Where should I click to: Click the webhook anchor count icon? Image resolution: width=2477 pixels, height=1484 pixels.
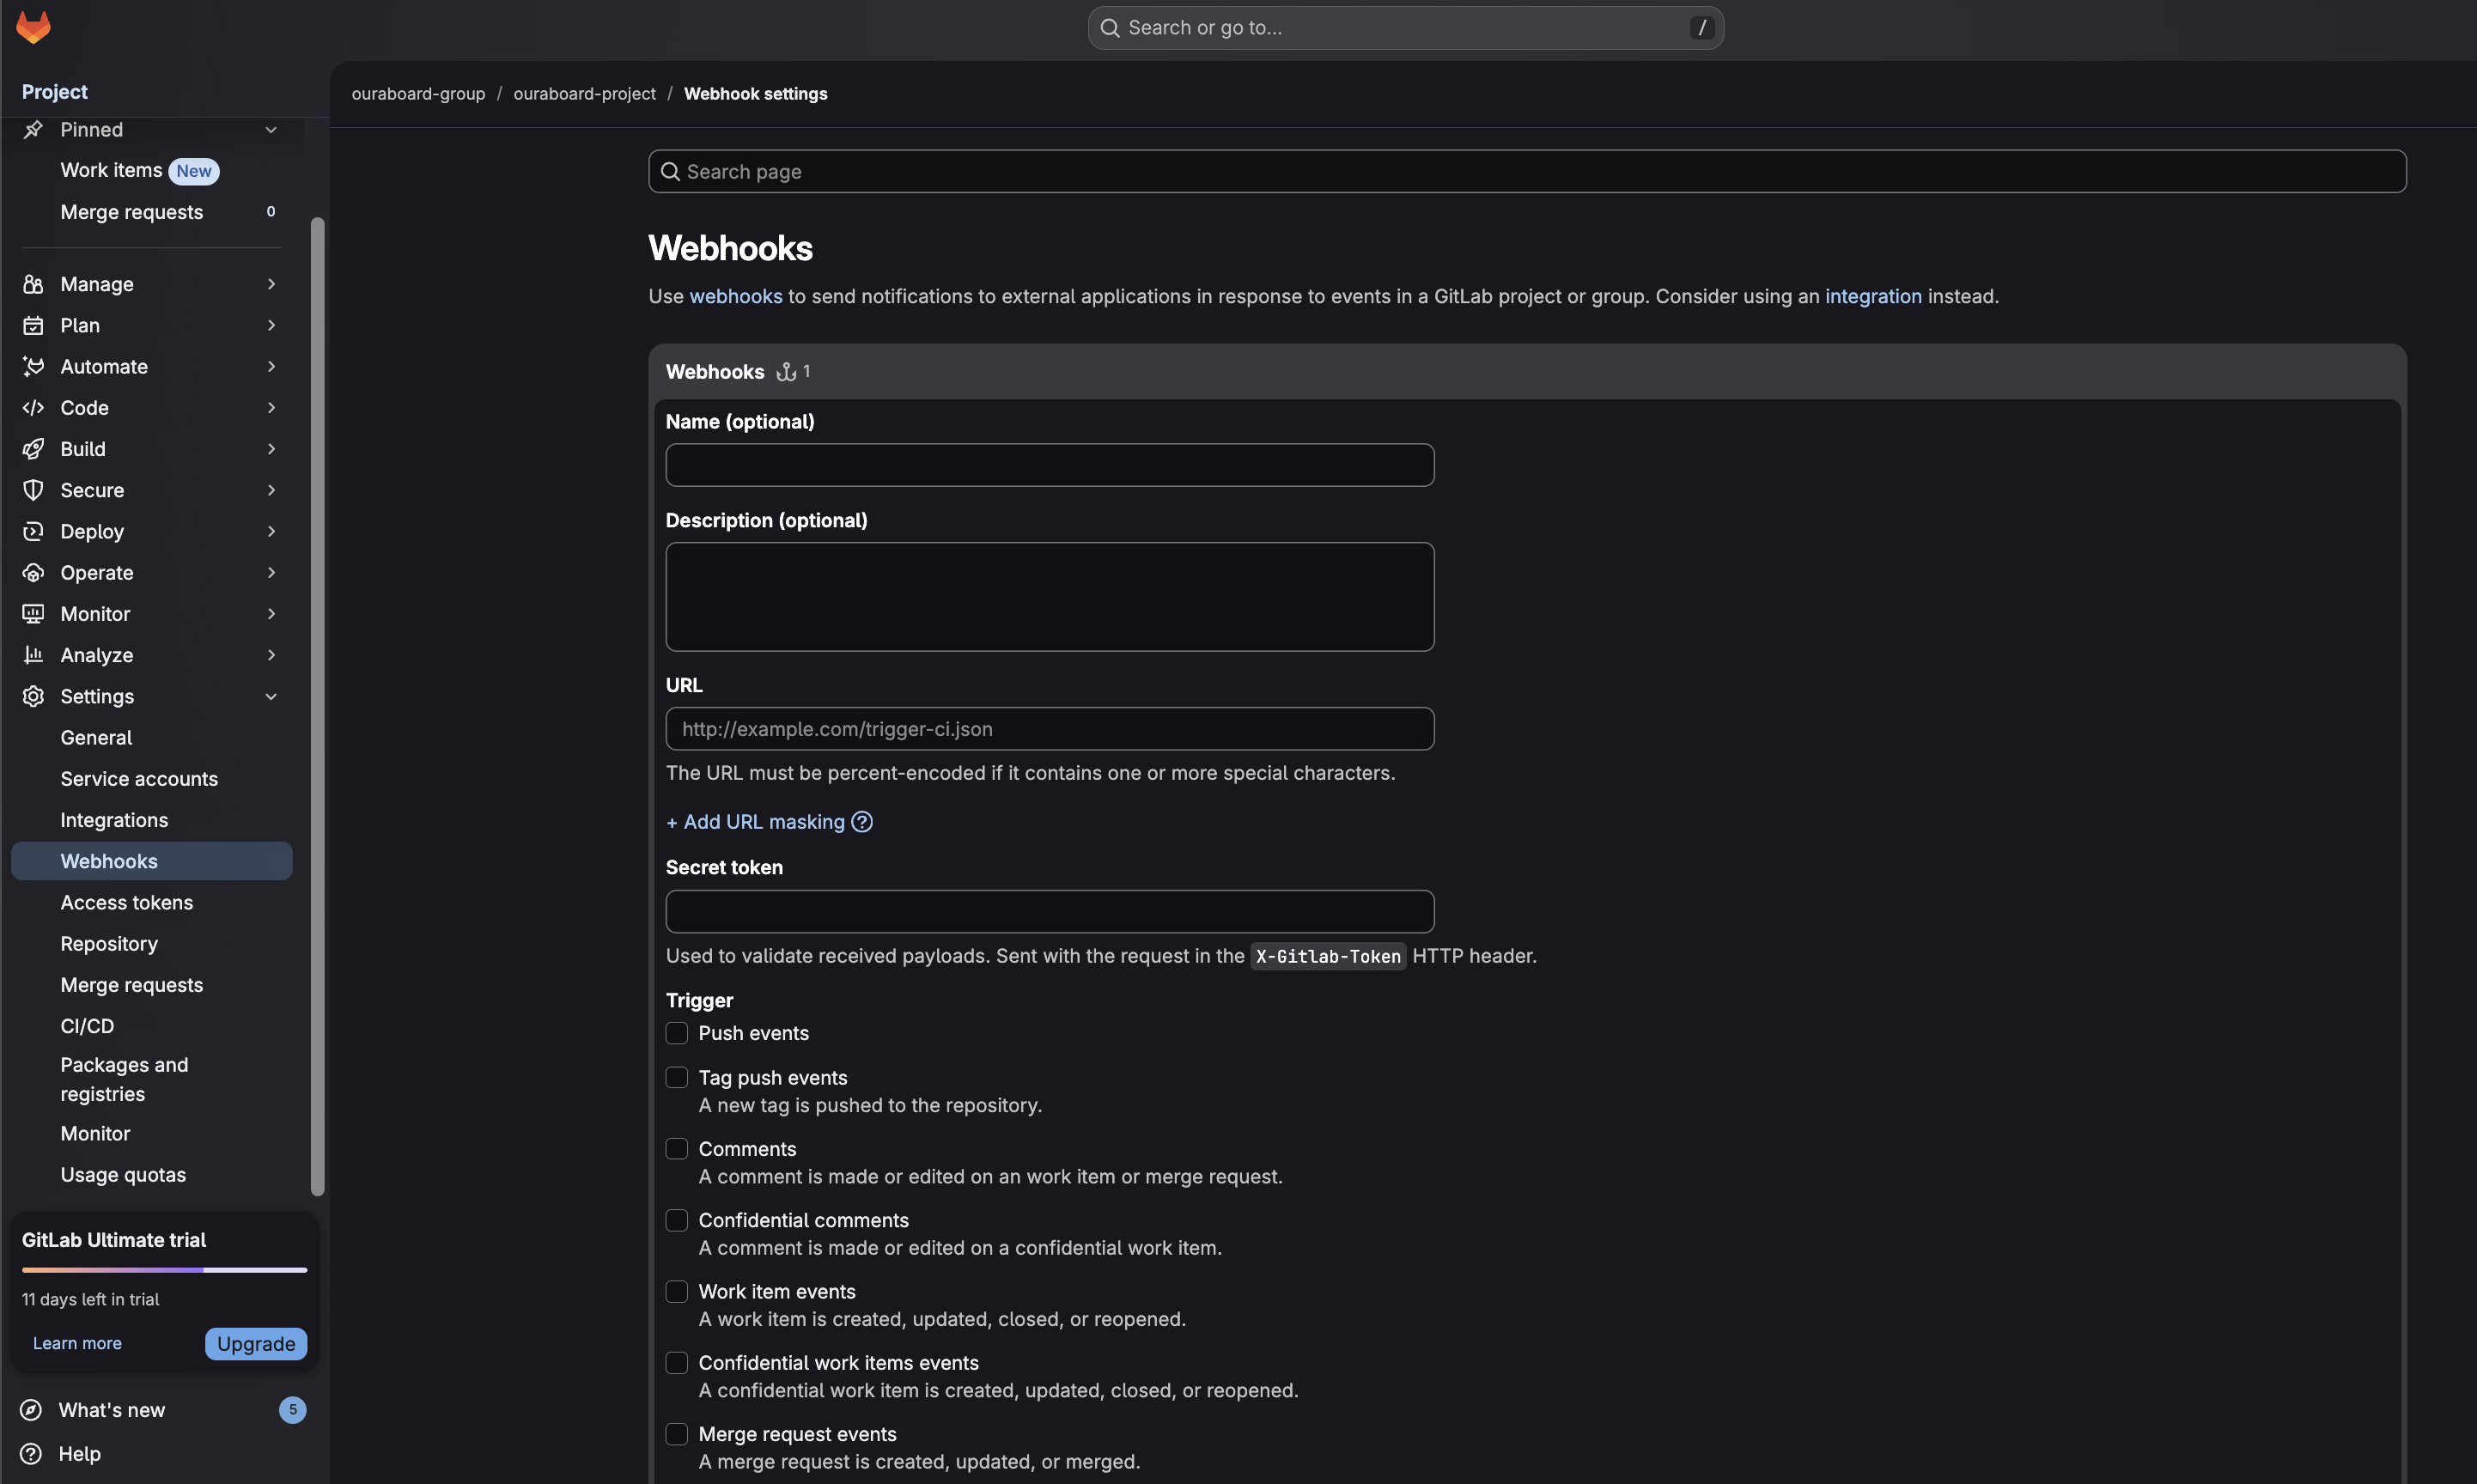coord(786,372)
